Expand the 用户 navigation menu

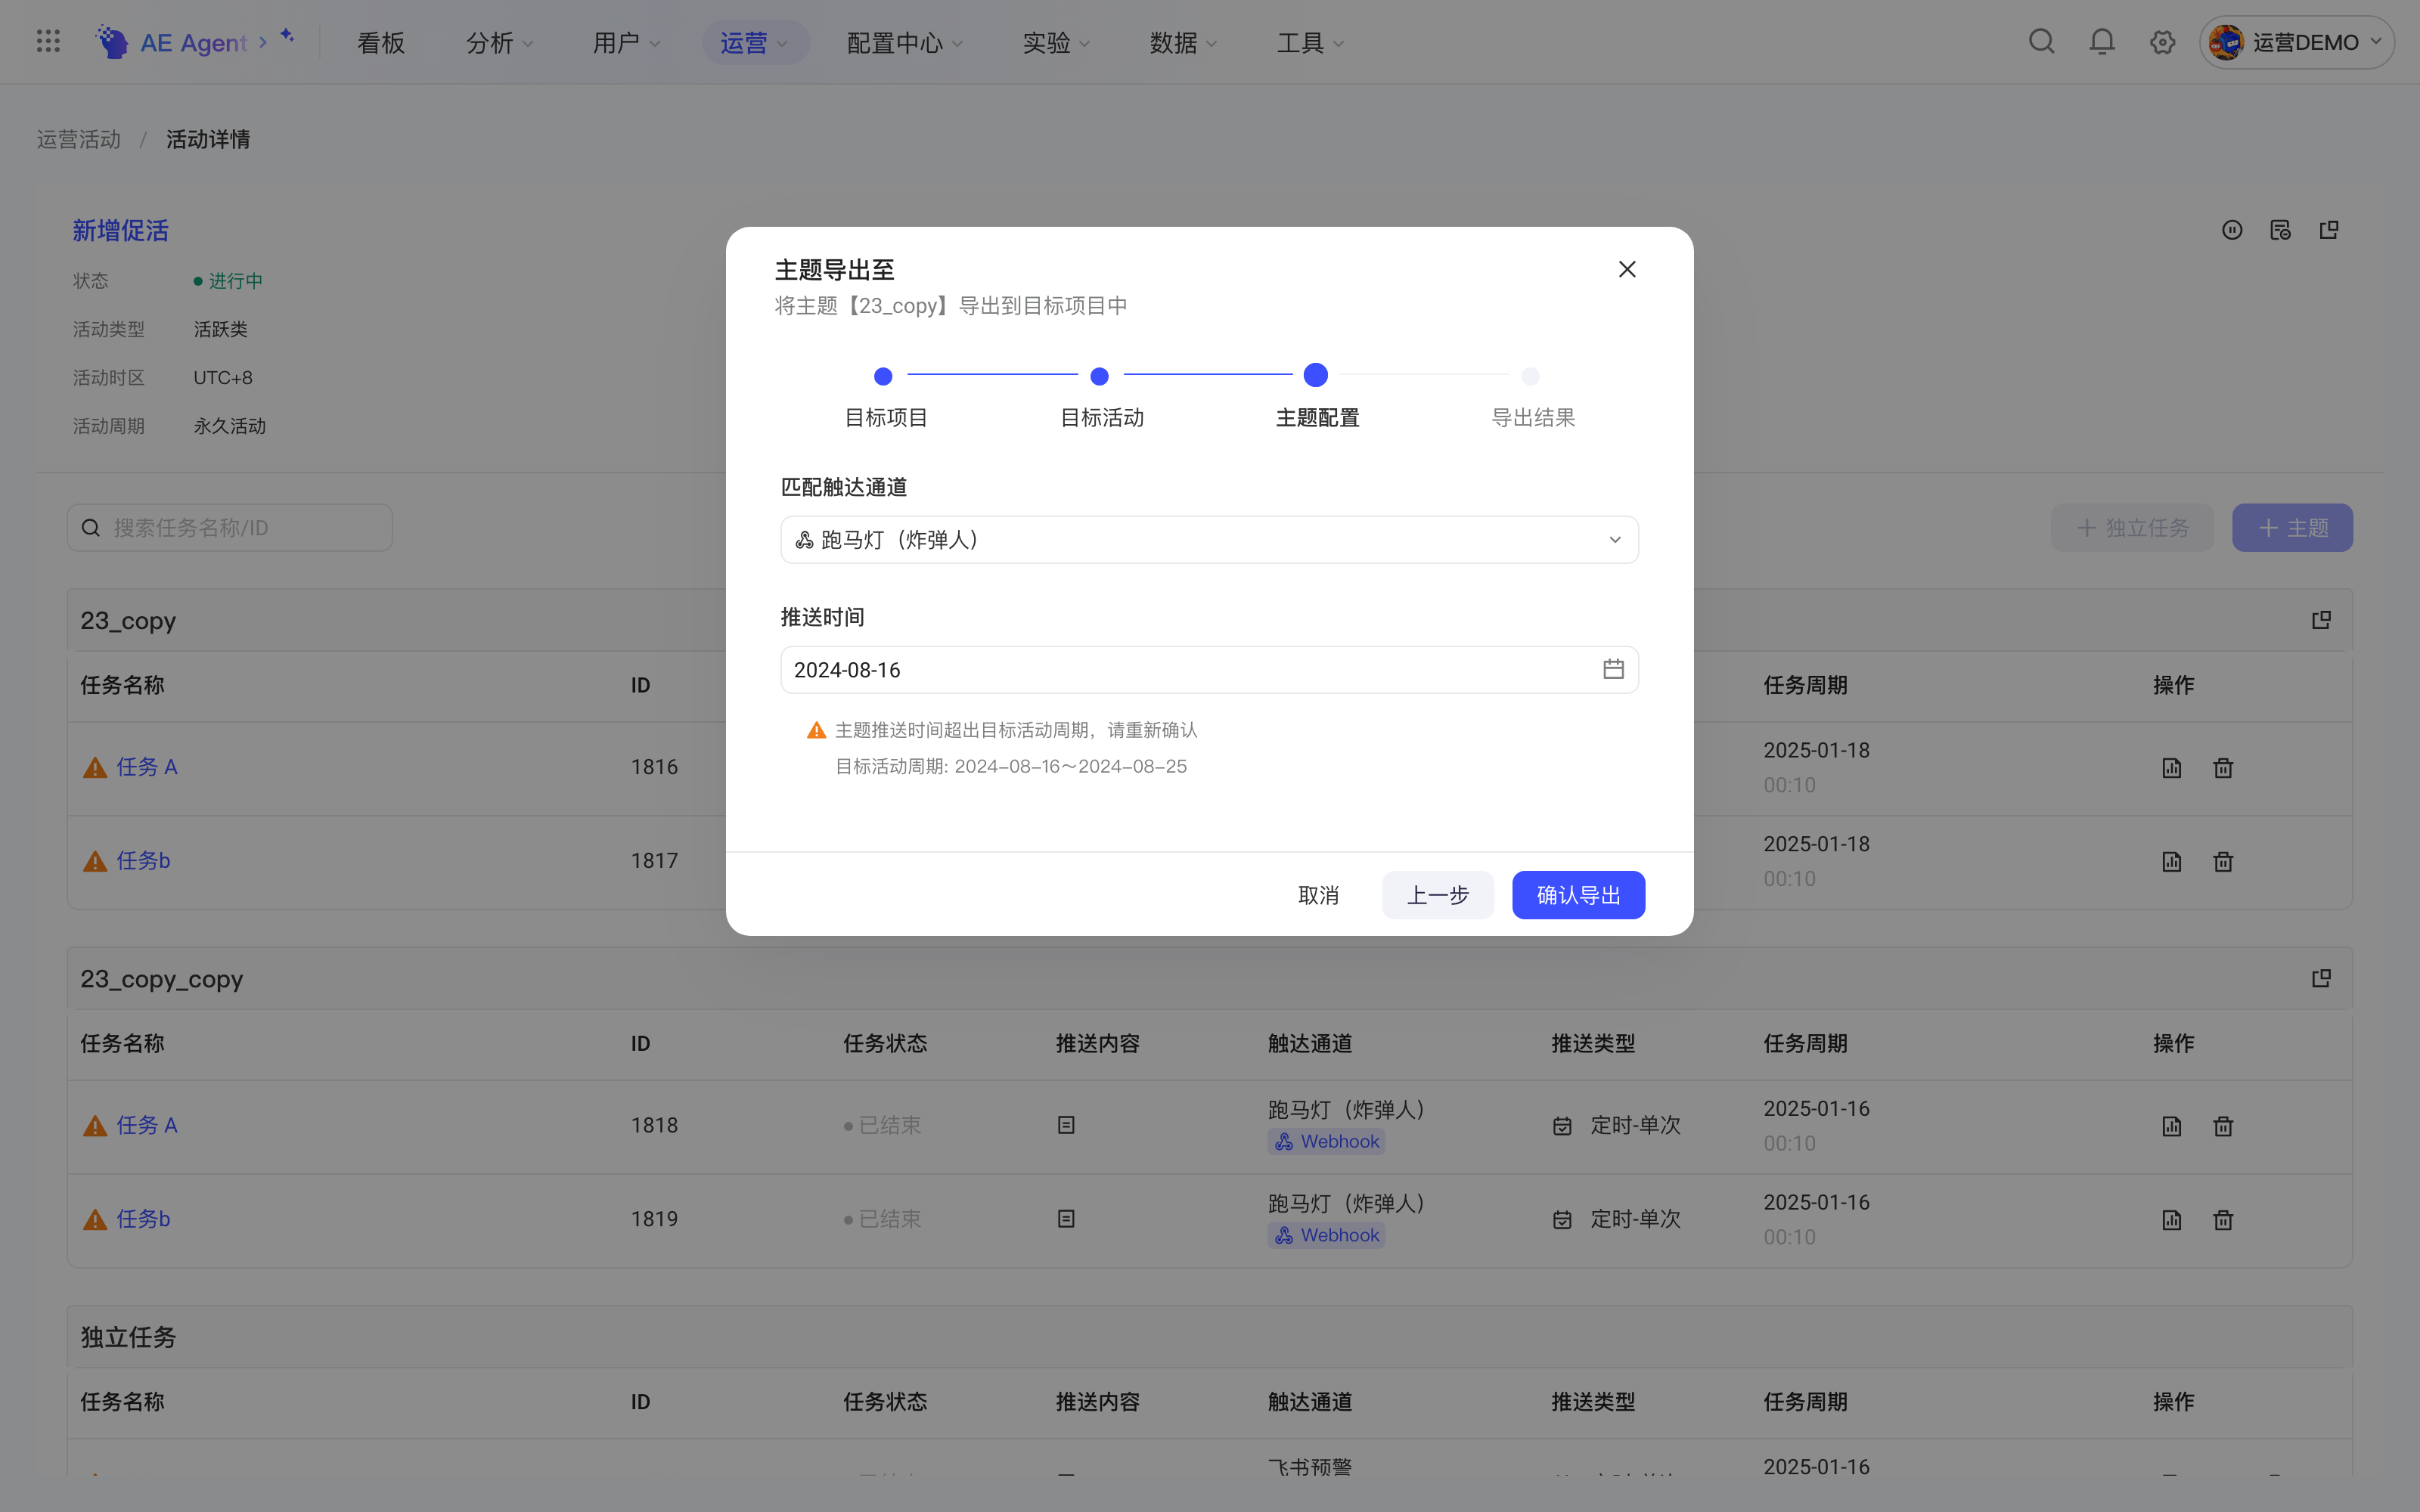coord(626,43)
